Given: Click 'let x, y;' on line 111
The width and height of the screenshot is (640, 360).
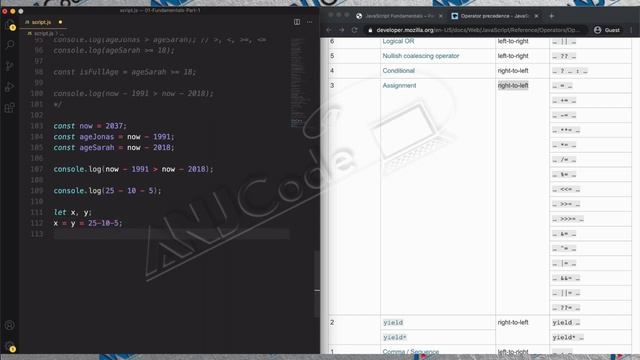Looking at the screenshot, I should point(73,212).
